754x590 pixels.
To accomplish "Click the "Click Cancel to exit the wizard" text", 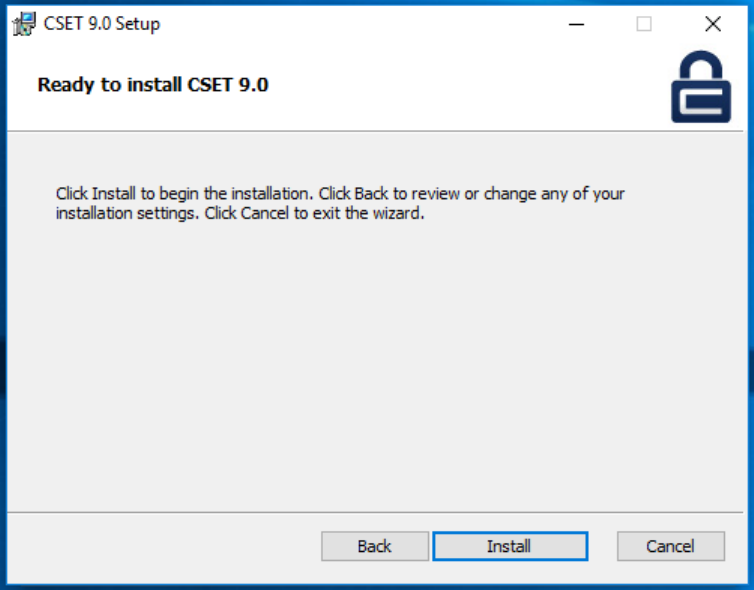I will (315, 214).
